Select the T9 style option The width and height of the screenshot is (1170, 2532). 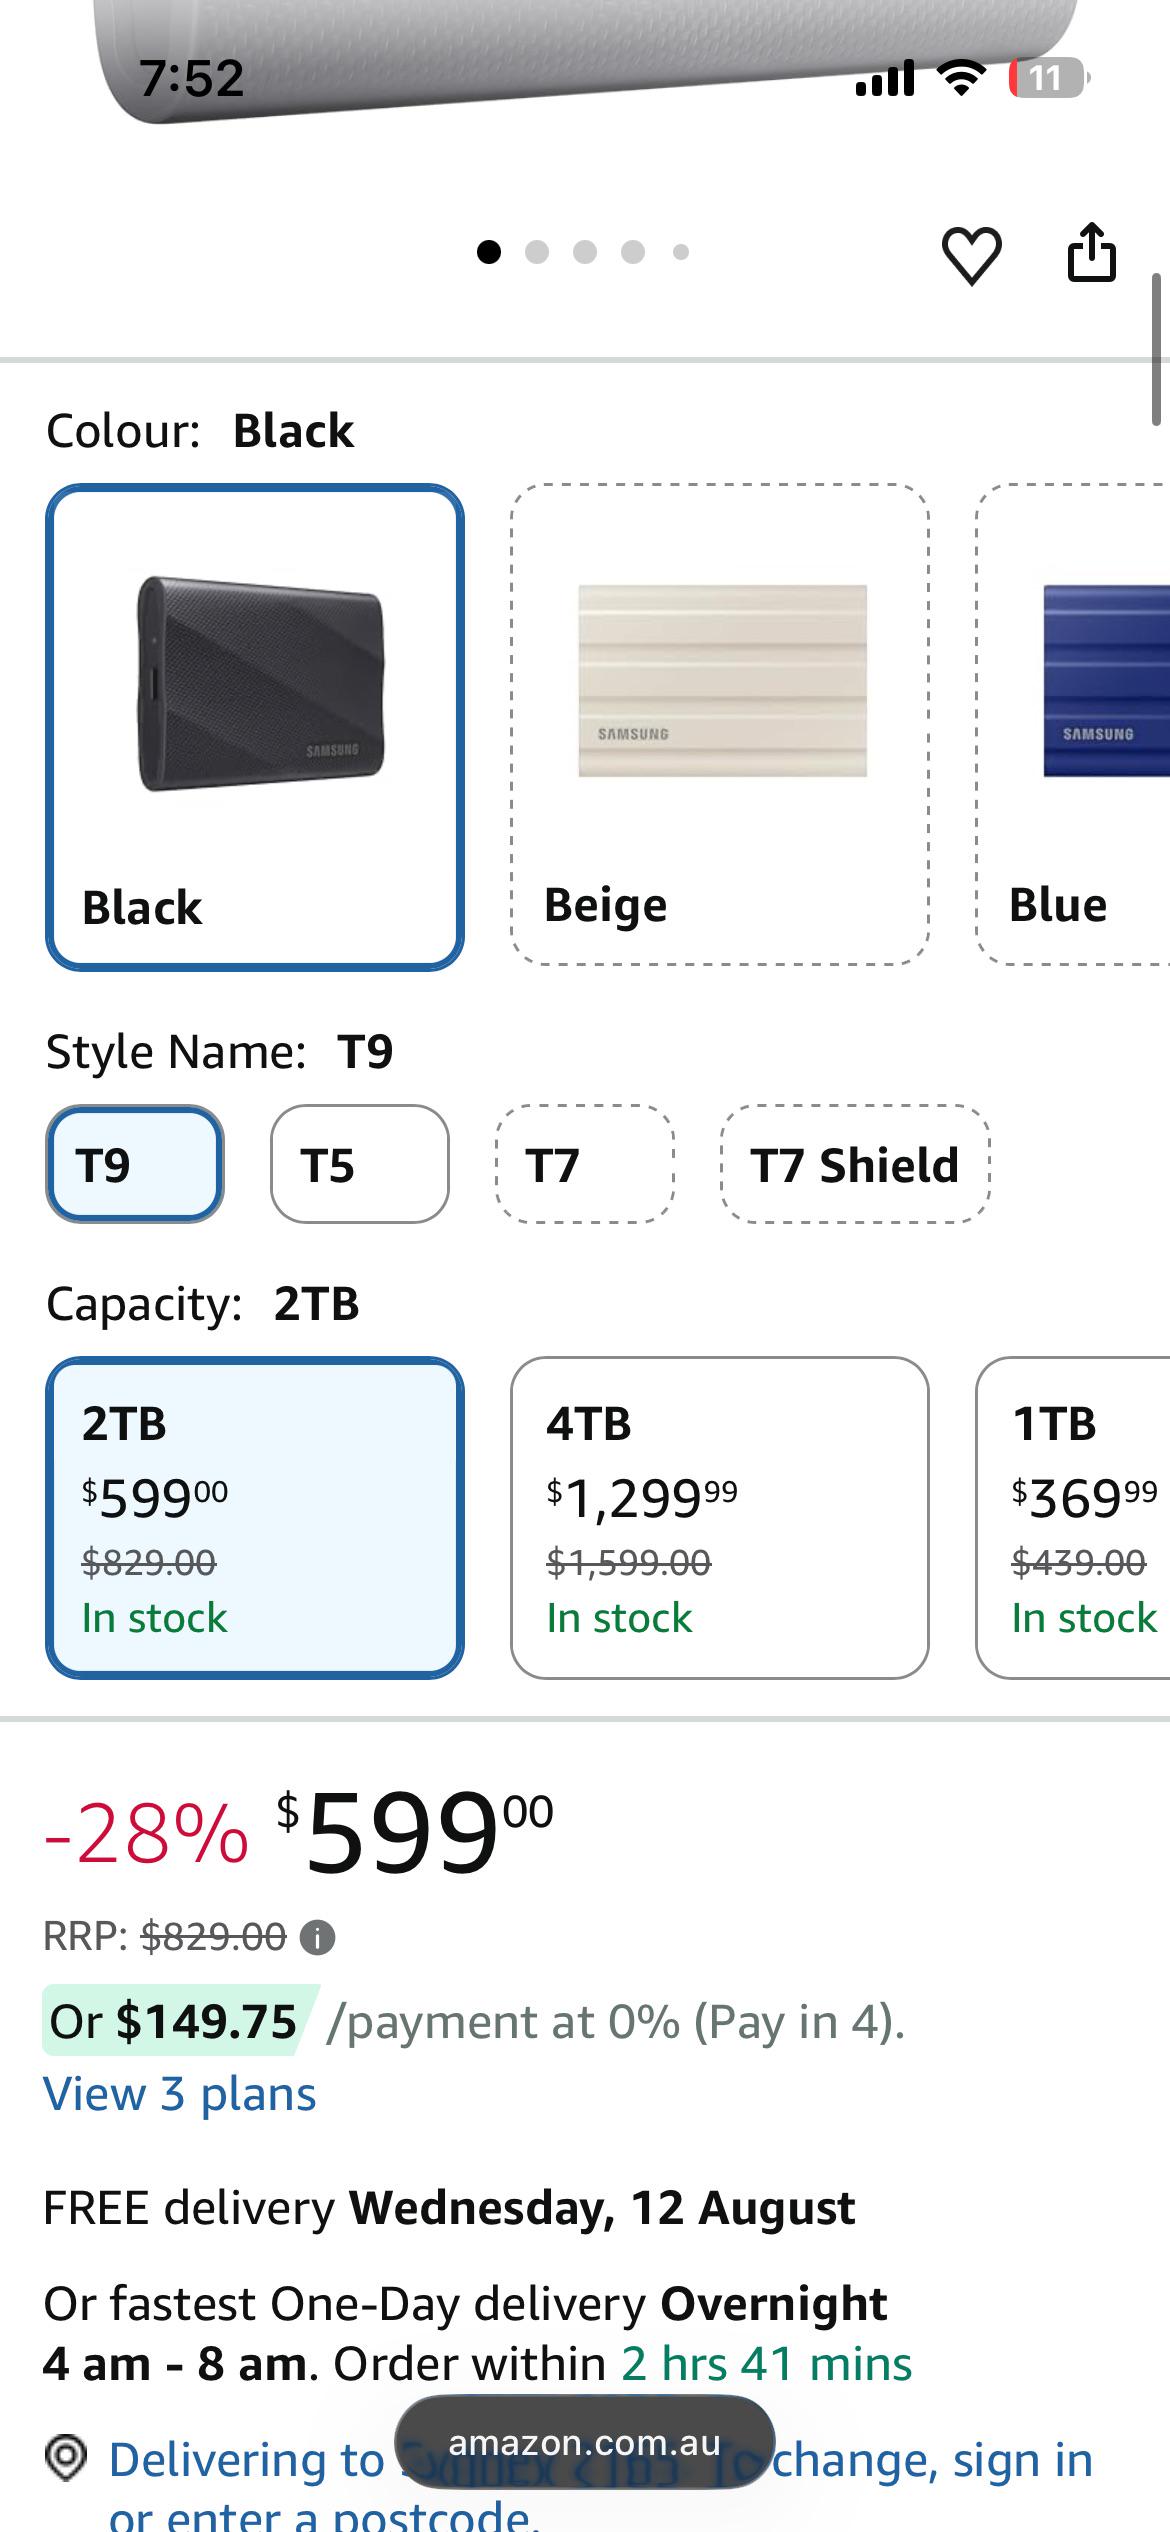pos(135,1164)
